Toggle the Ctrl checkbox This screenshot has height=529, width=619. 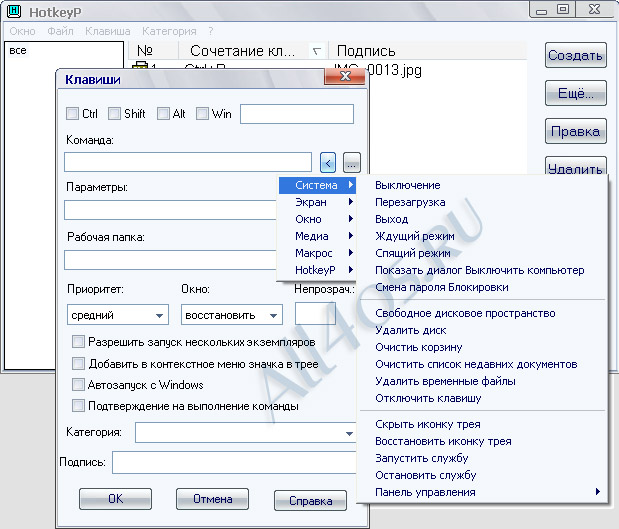pyautogui.click(x=72, y=114)
